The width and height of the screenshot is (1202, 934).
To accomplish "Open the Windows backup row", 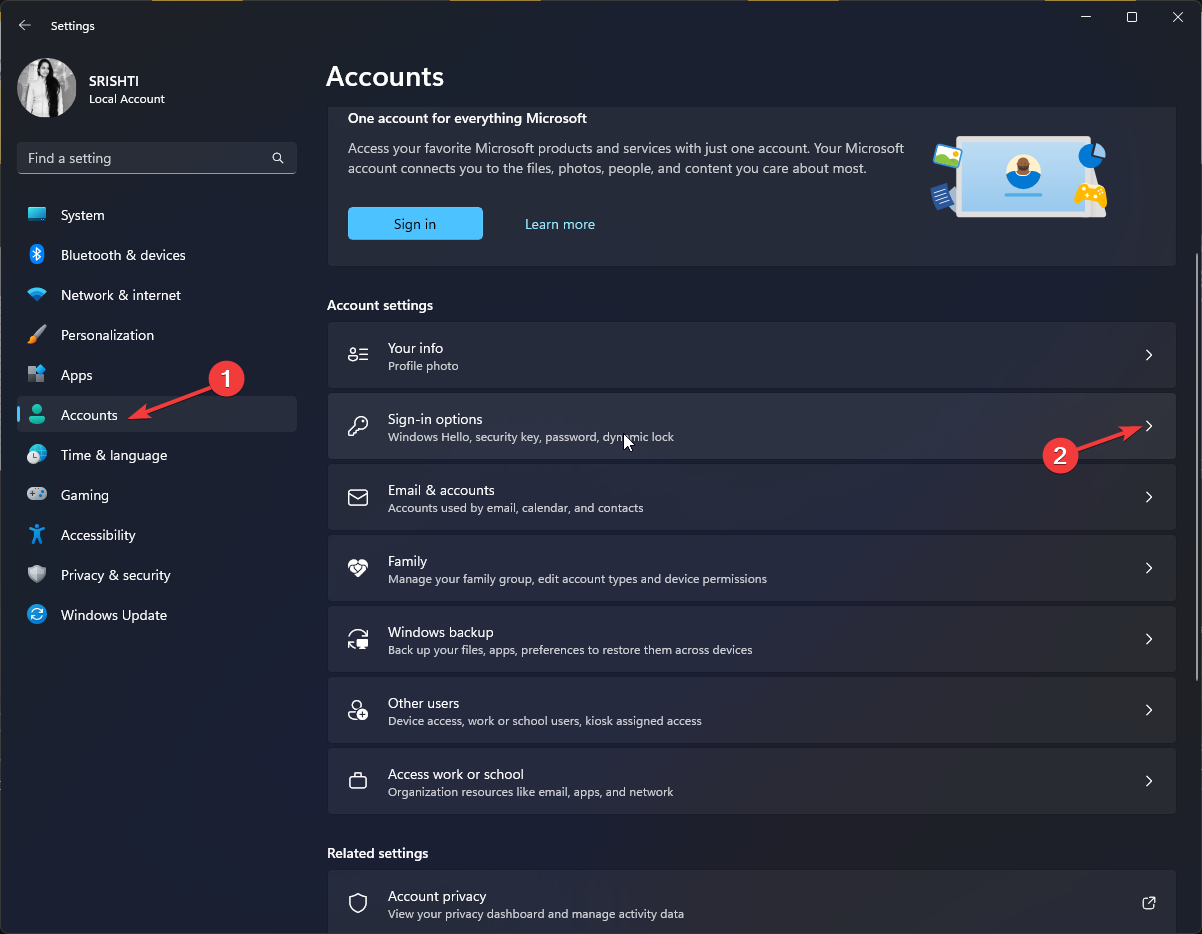I will point(751,639).
